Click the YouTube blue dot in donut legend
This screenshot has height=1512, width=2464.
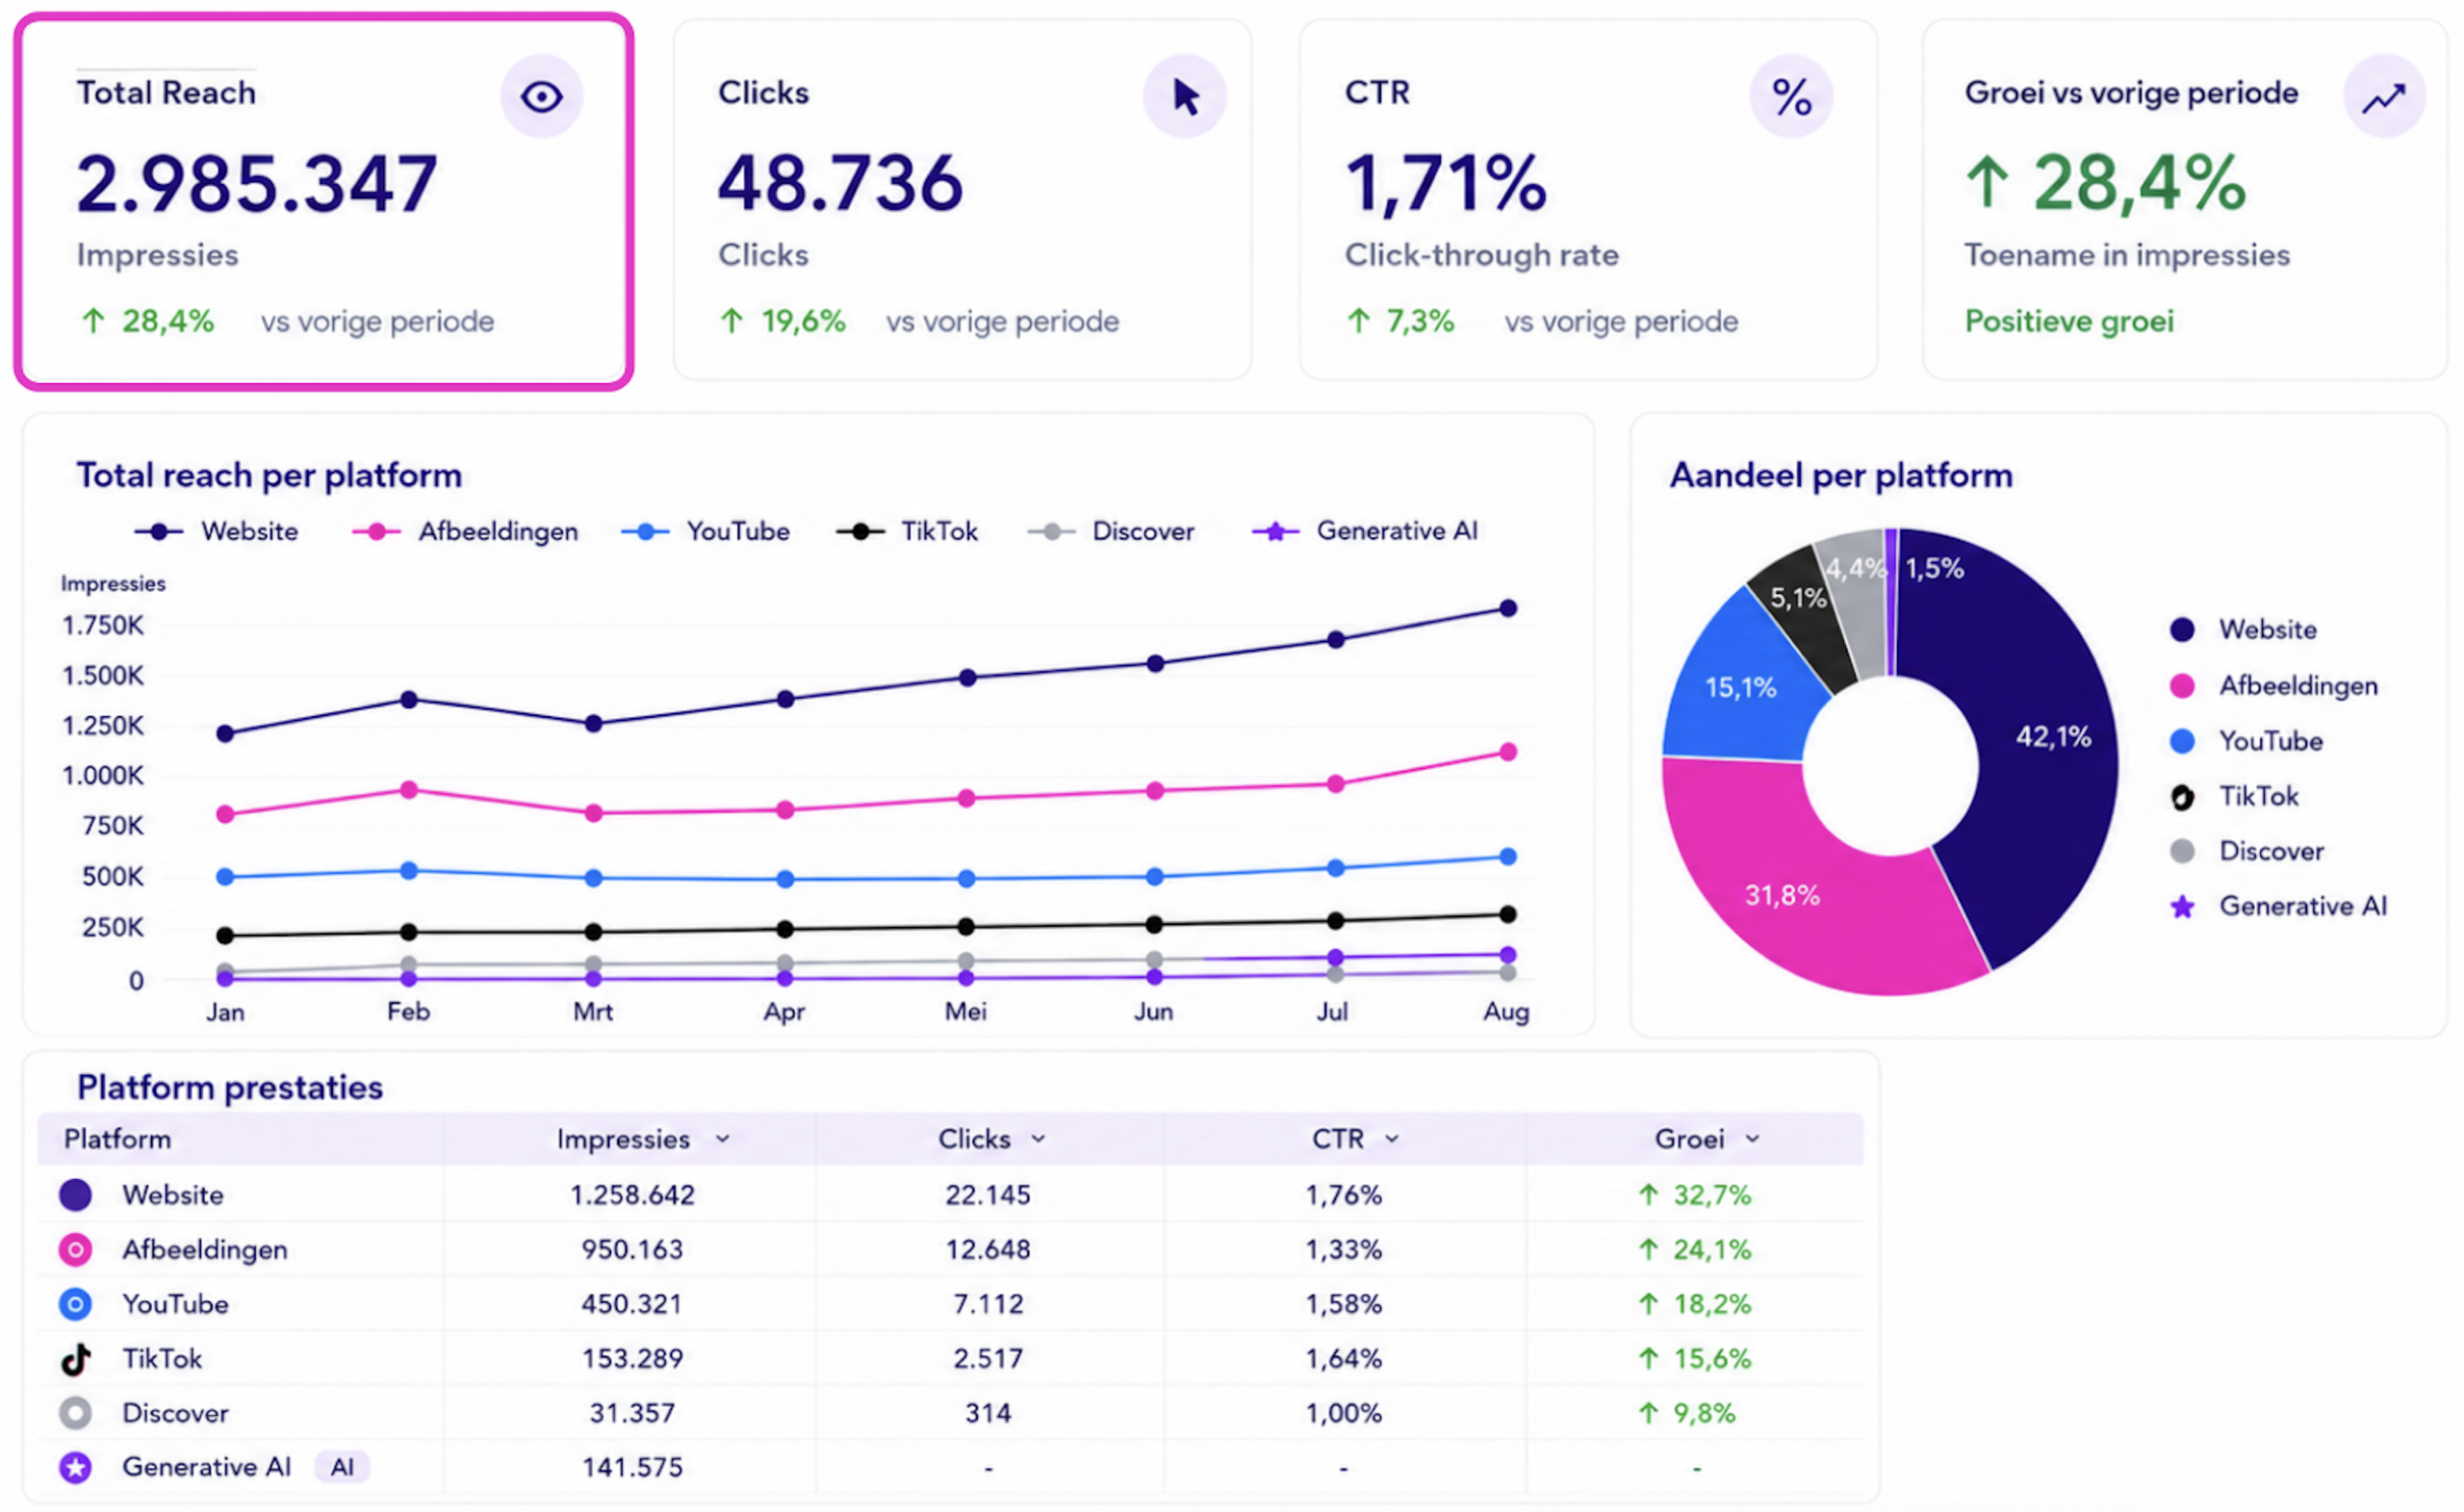pyautogui.click(x=2182, y=741)
